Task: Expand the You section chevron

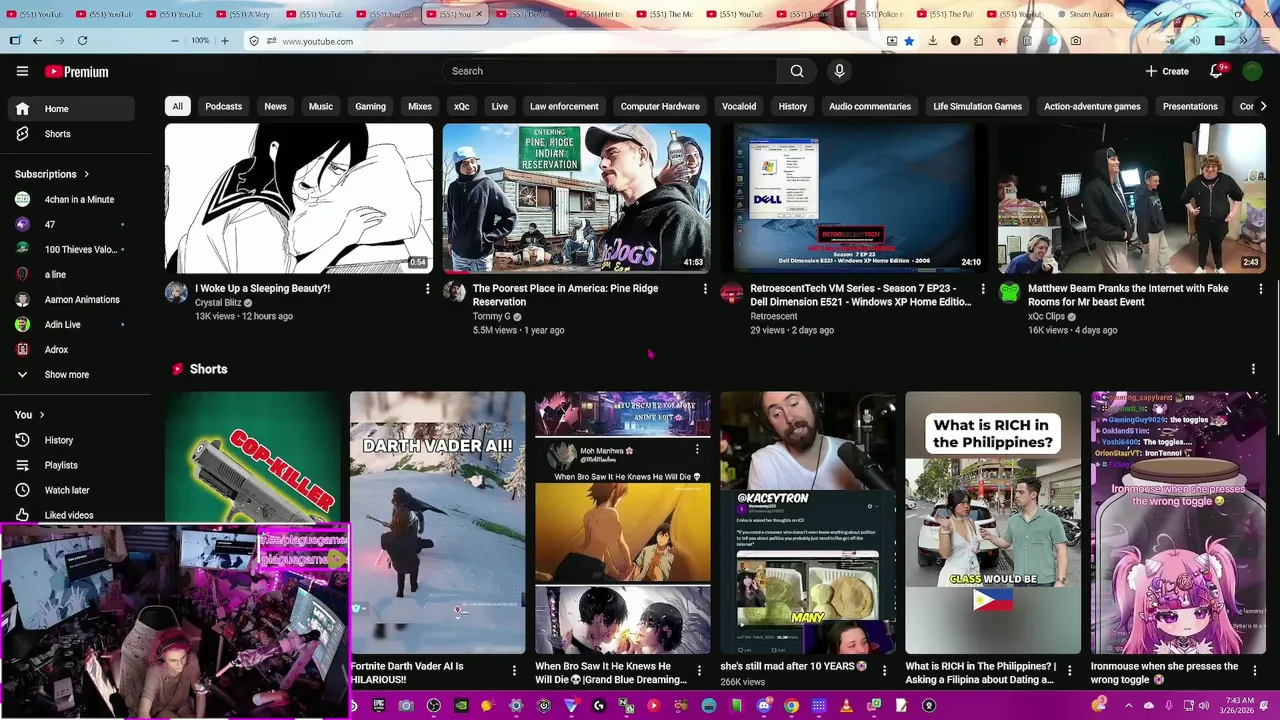Action: tap(42, 415)
